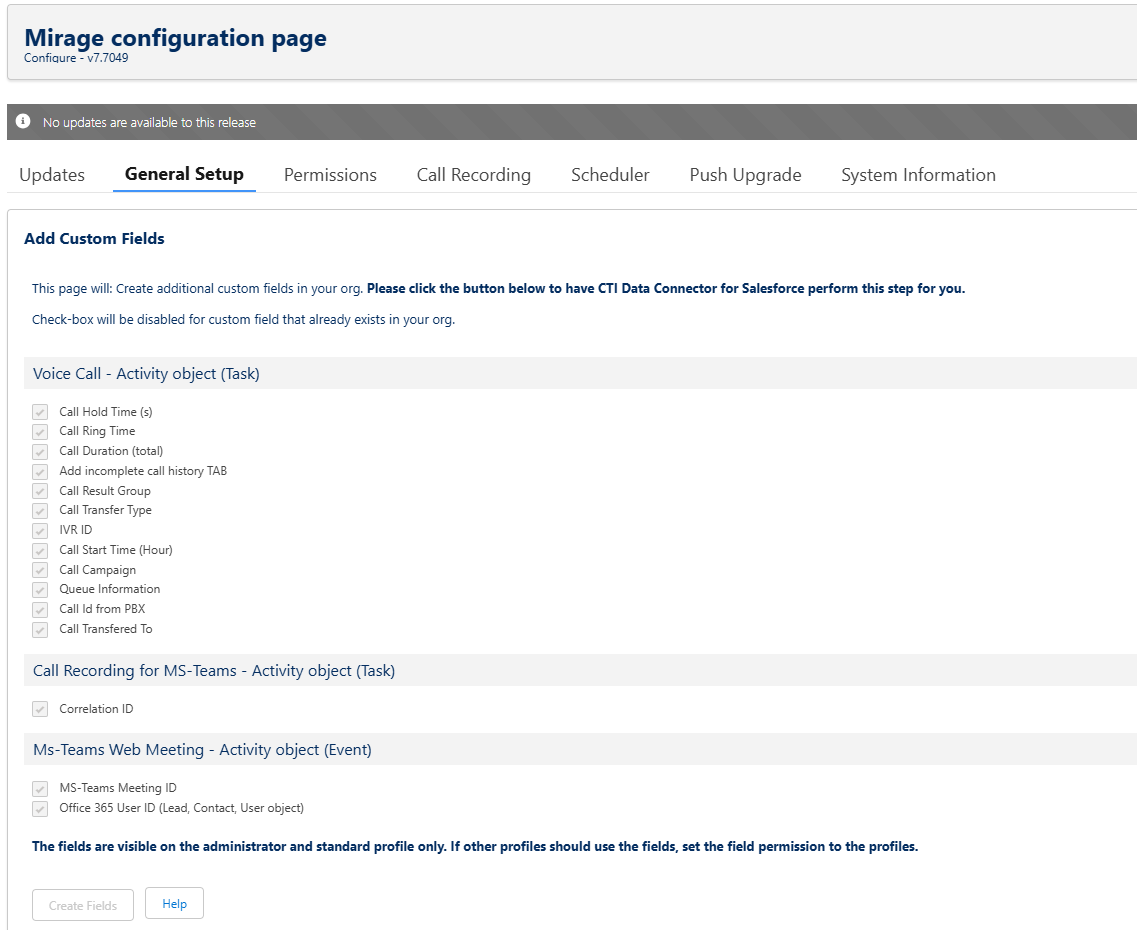Click the Create Fields button
1137x930 pixels.
[83, 905]
